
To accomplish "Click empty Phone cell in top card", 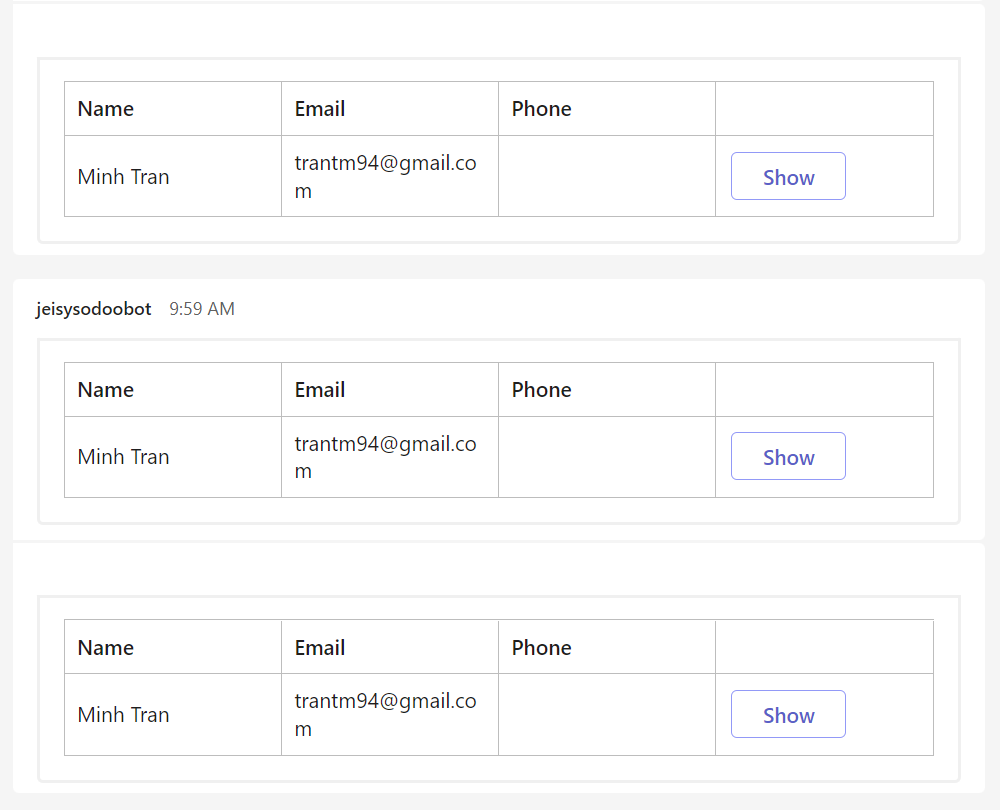I will click(x=606, y=176).
